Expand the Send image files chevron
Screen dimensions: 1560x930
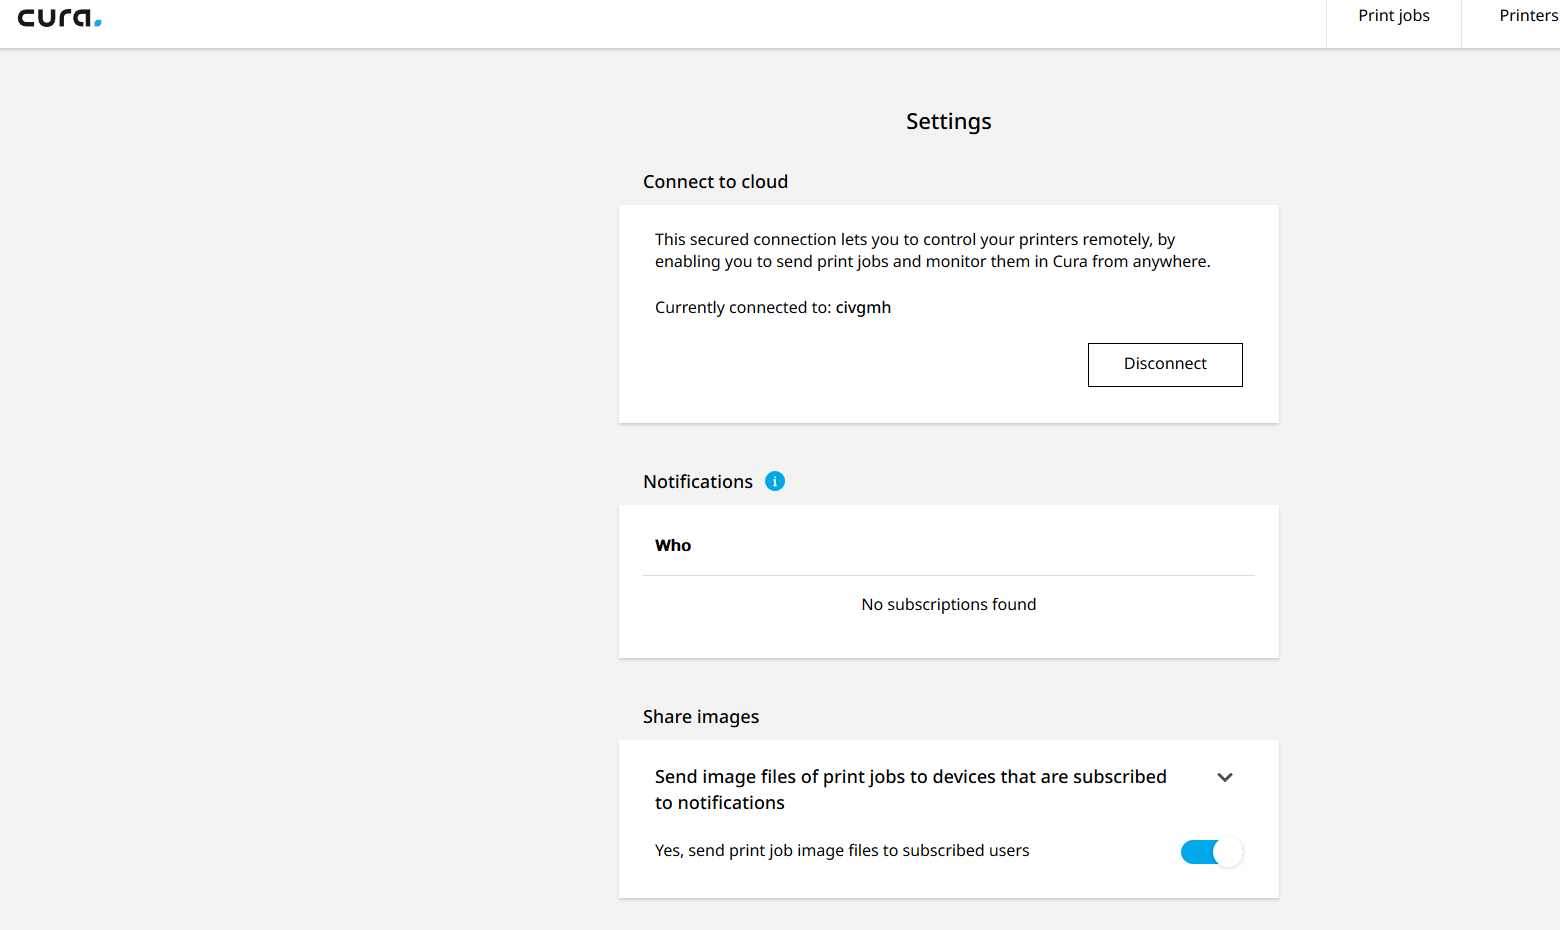coord(1225,778)
